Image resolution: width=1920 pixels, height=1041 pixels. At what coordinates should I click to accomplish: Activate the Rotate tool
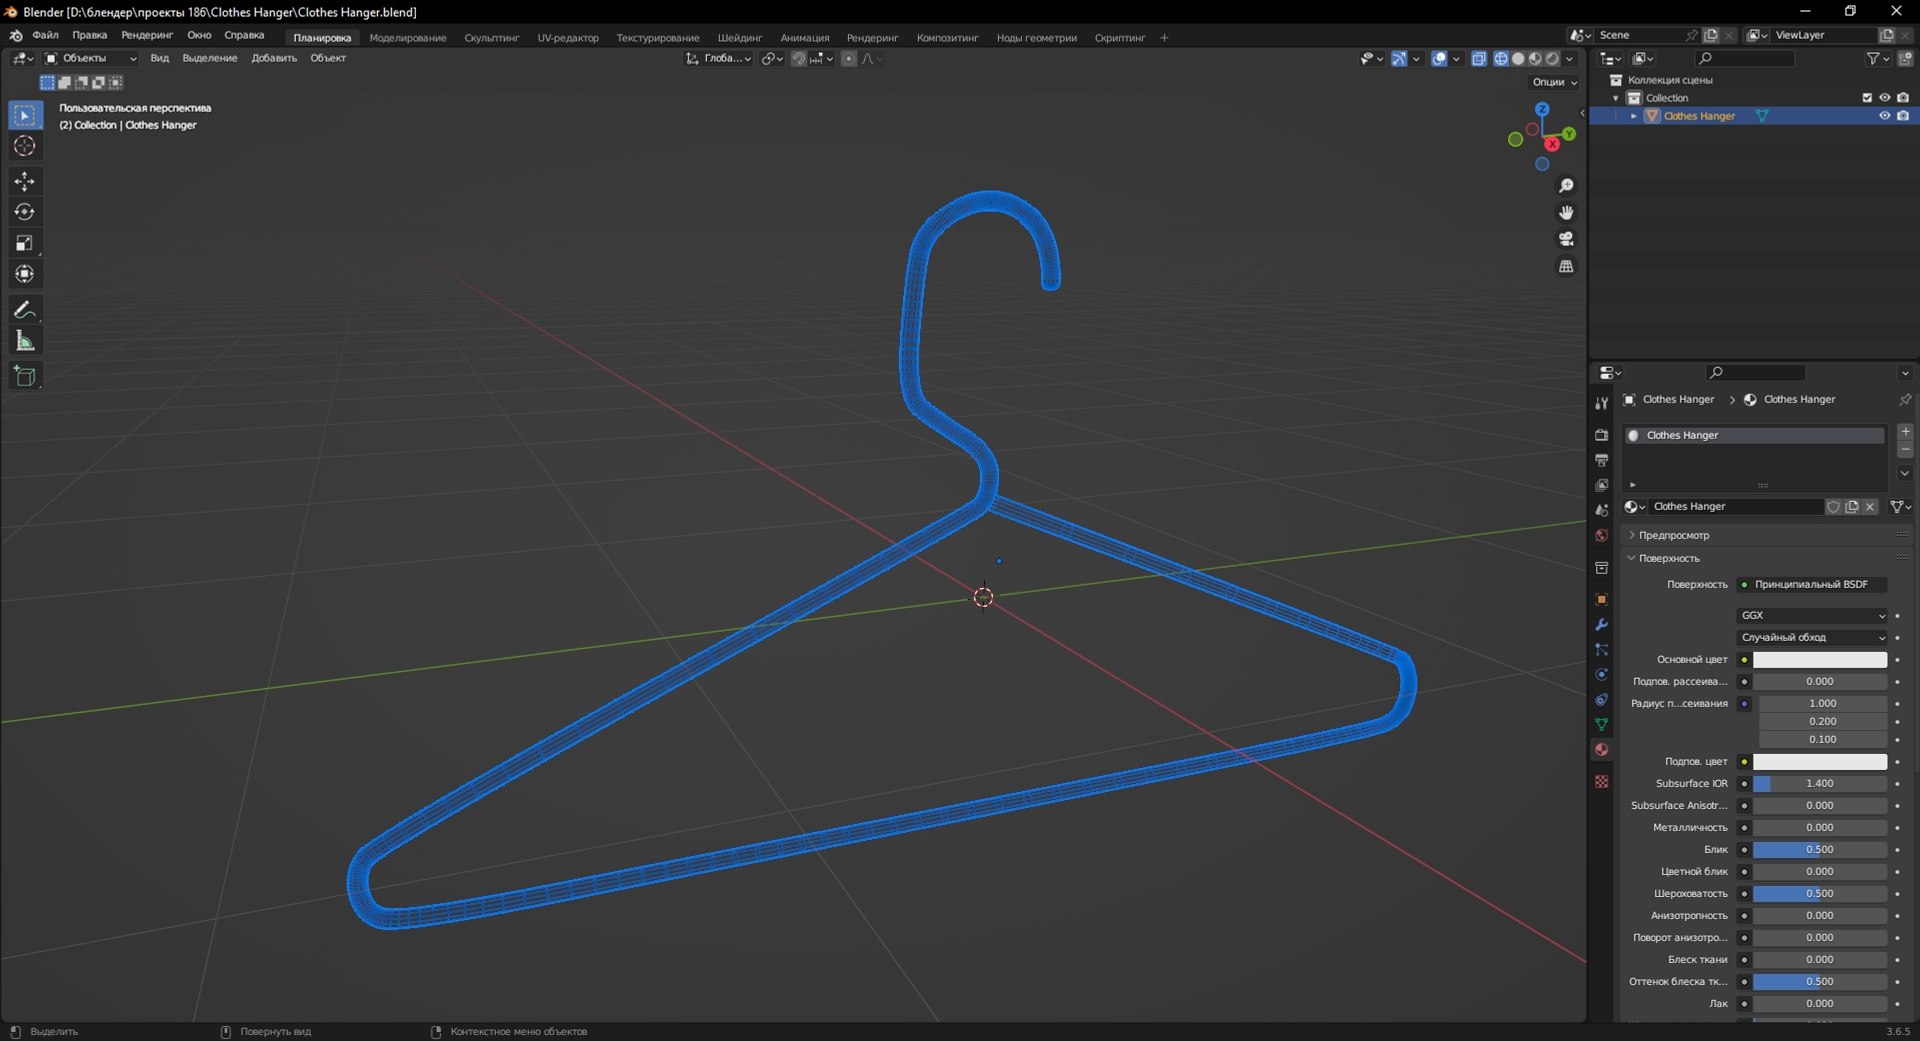(x=25, y=212)
